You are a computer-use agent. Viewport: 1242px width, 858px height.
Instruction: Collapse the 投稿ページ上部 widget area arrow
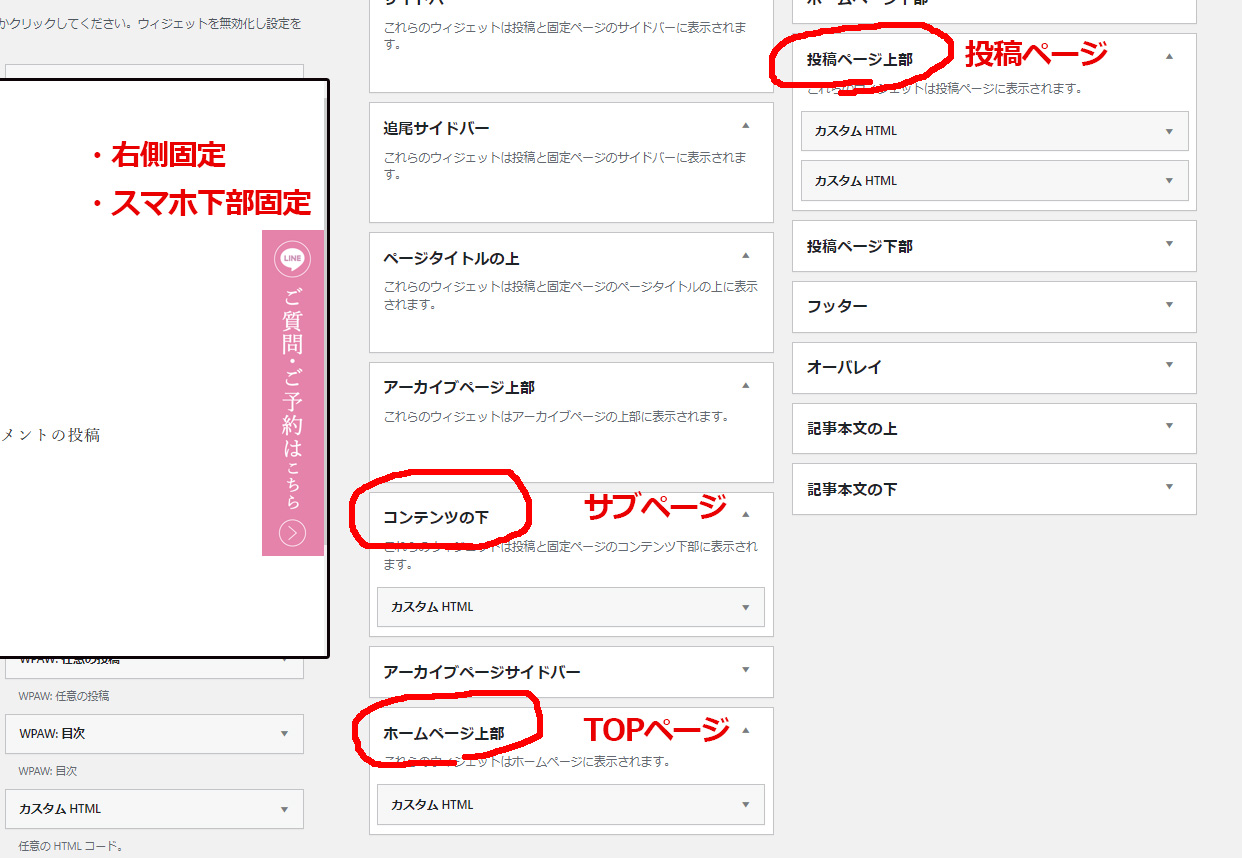1168,57
